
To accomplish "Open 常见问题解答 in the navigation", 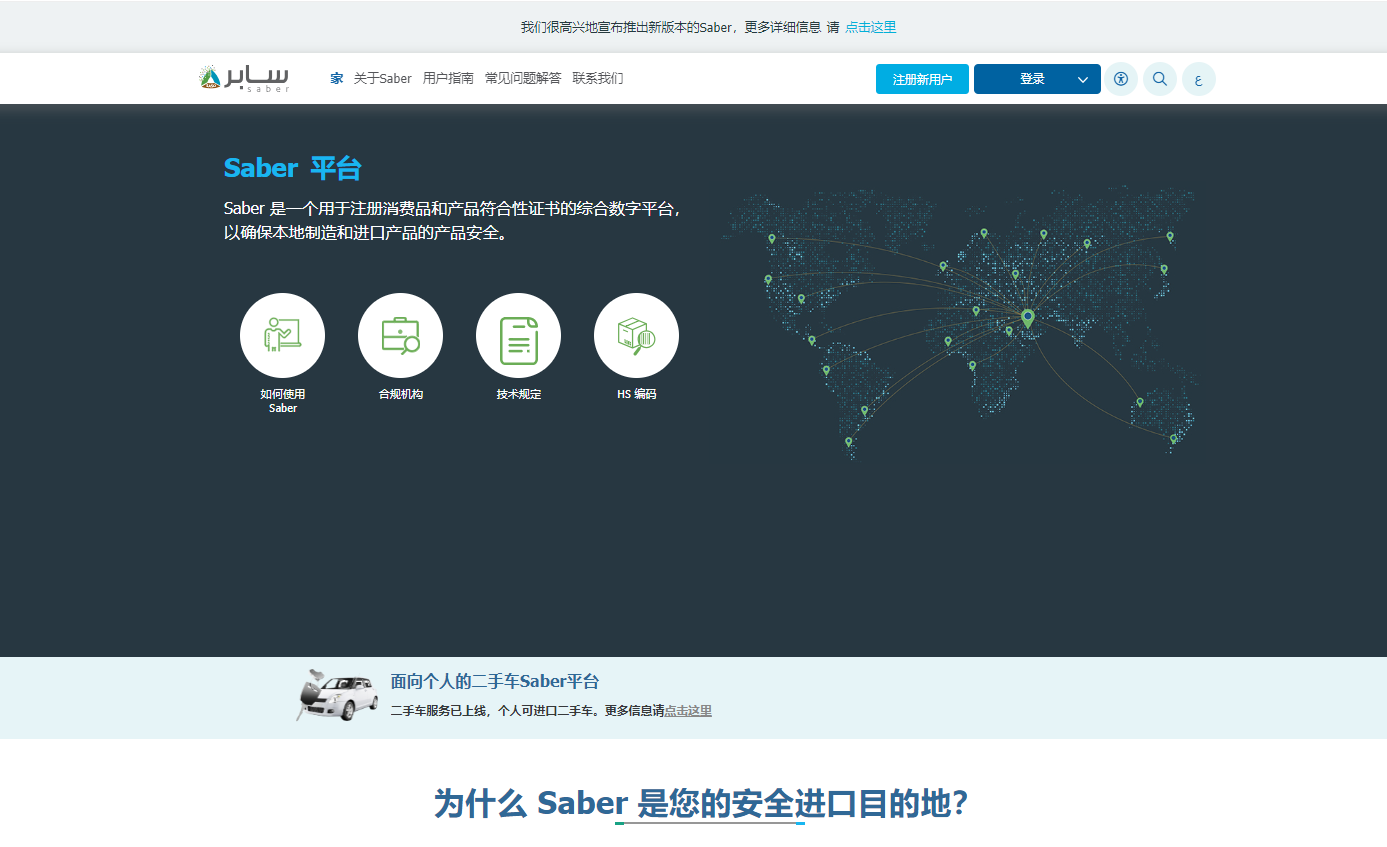I will pyautogui.click(x=522, y=78).
